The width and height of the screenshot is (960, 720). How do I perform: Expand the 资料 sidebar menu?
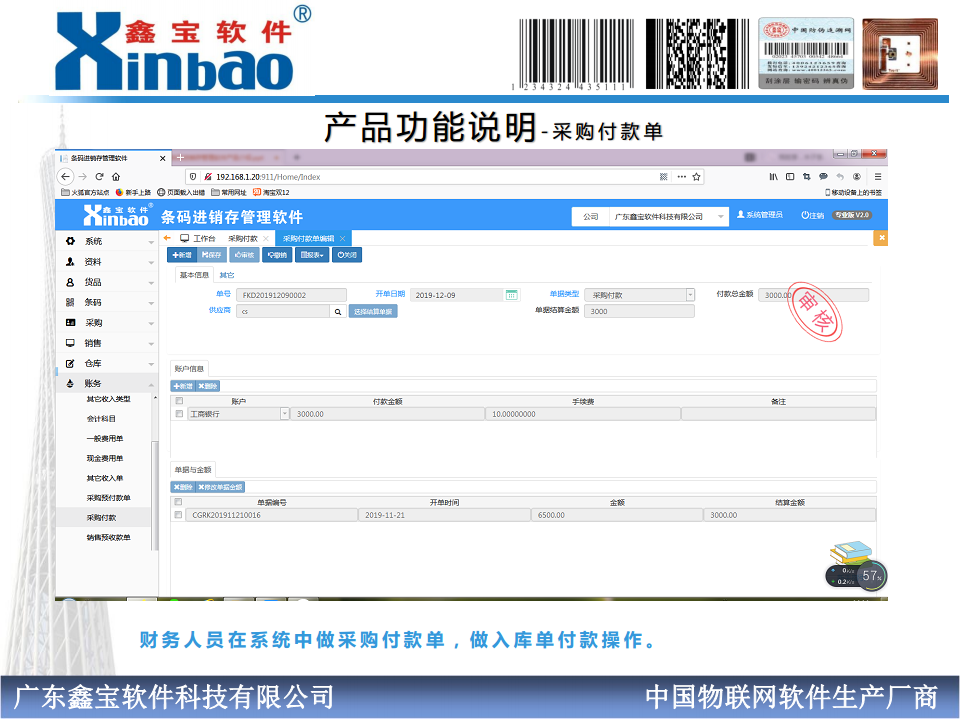(x=108, y=262)
